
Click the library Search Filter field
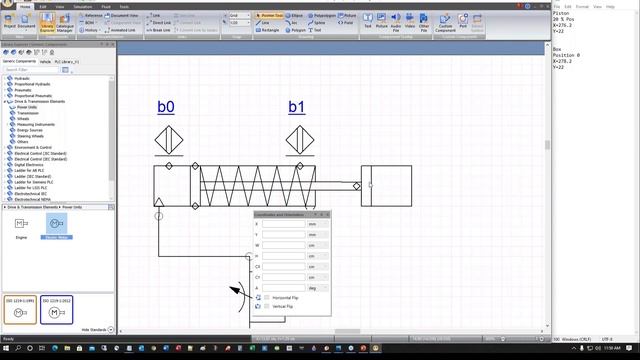[32, 70]
